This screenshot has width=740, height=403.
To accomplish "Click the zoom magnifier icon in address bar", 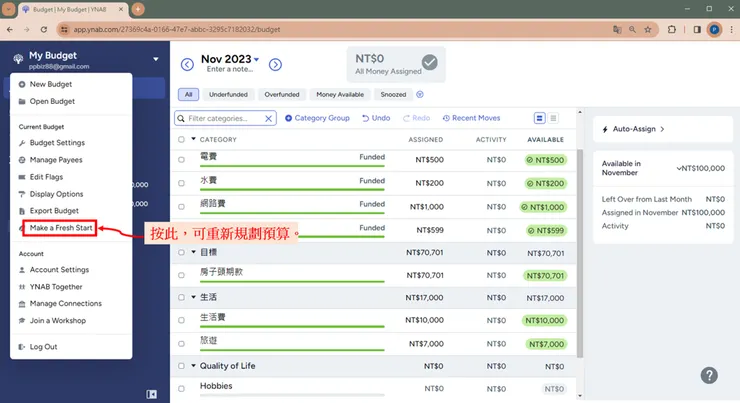I will coord(632,29).
